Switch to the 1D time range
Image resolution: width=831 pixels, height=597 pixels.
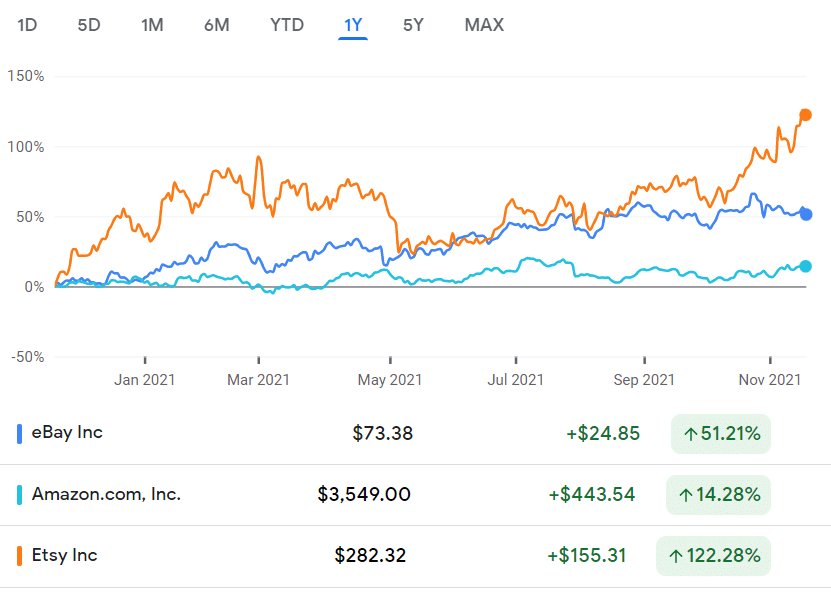[27, 25]
